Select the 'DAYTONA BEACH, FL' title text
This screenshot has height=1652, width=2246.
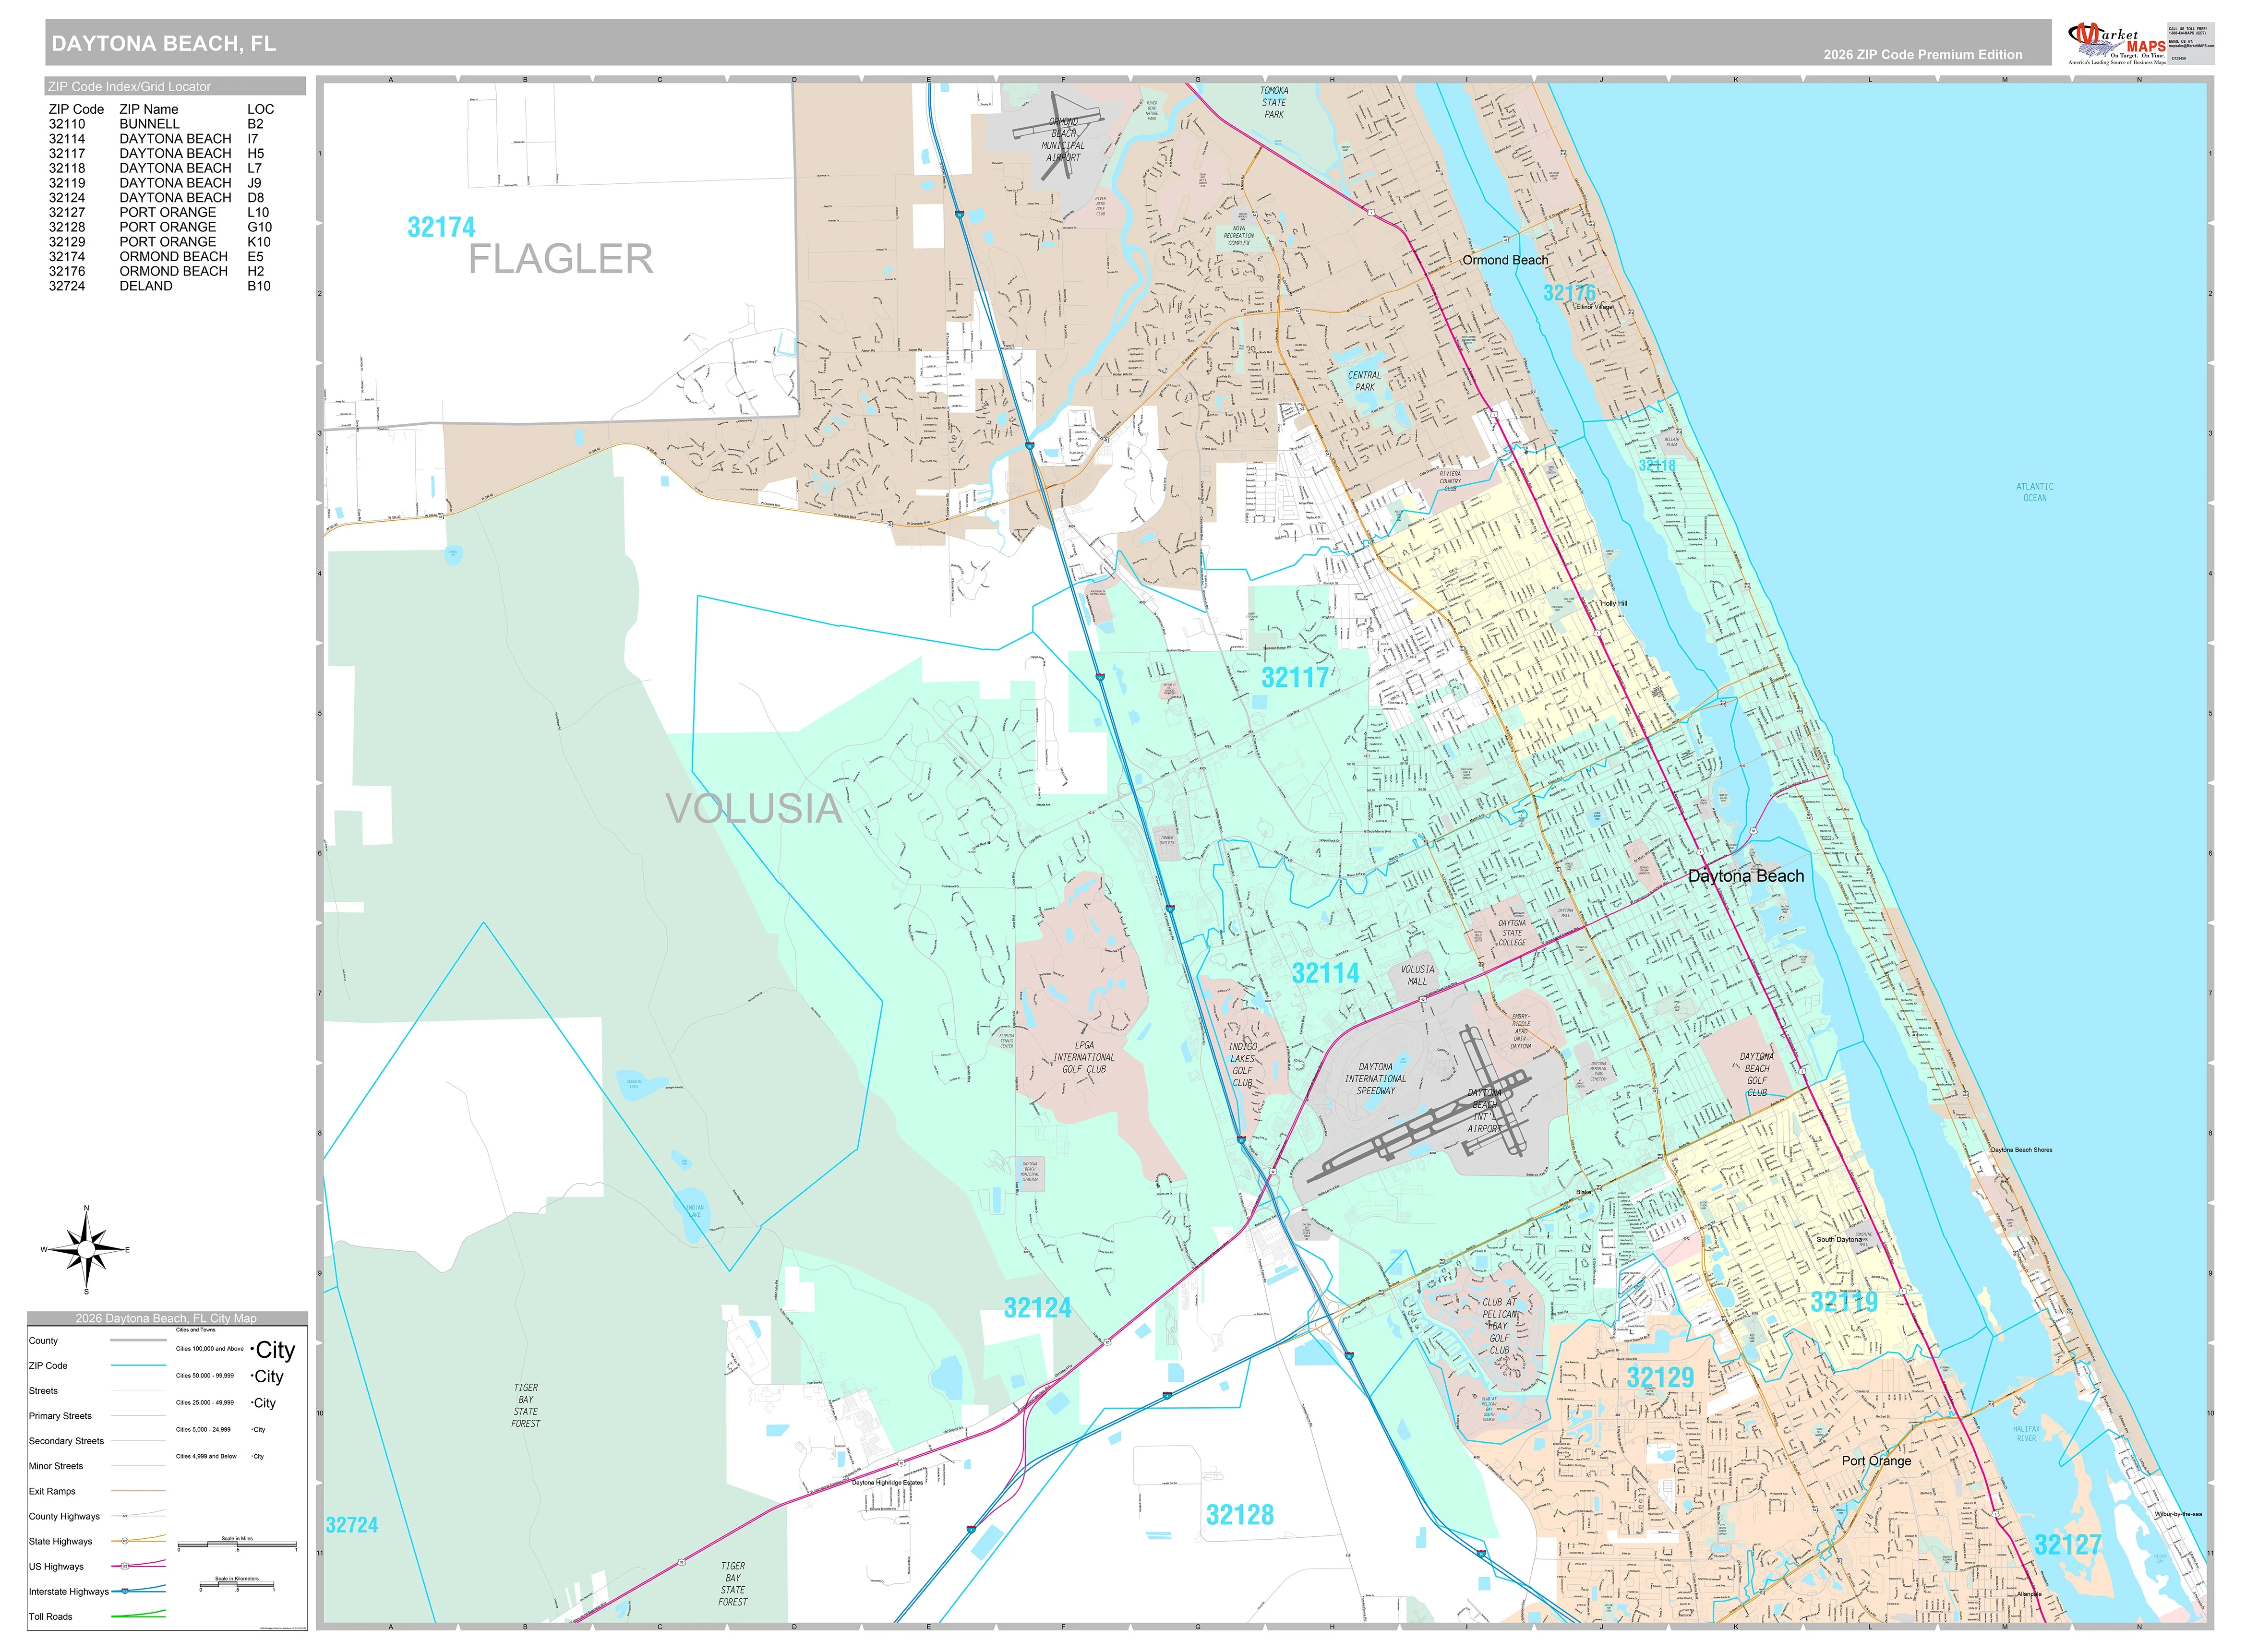click(x=164, y=43)
